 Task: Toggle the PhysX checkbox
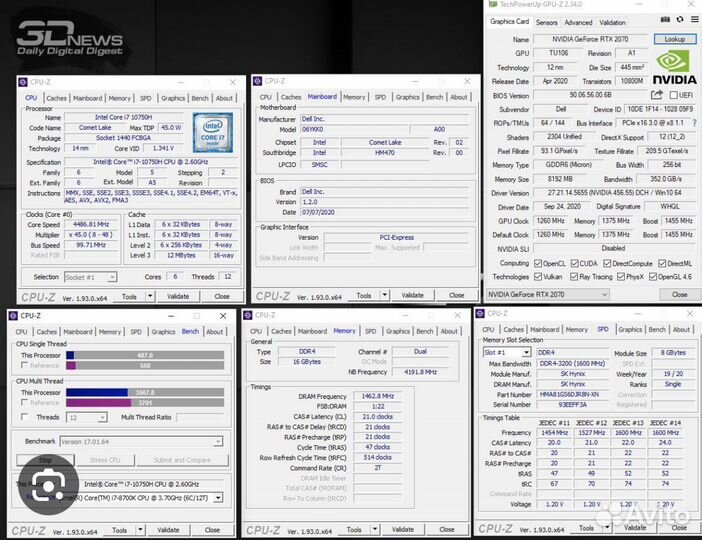click(621, 277)
